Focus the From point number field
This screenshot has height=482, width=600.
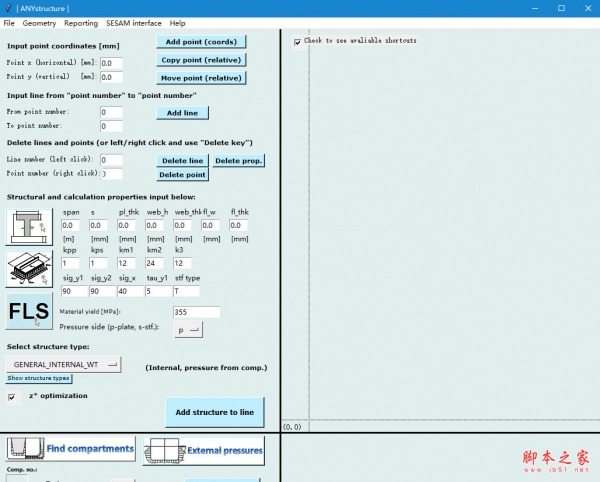point(111,112)
